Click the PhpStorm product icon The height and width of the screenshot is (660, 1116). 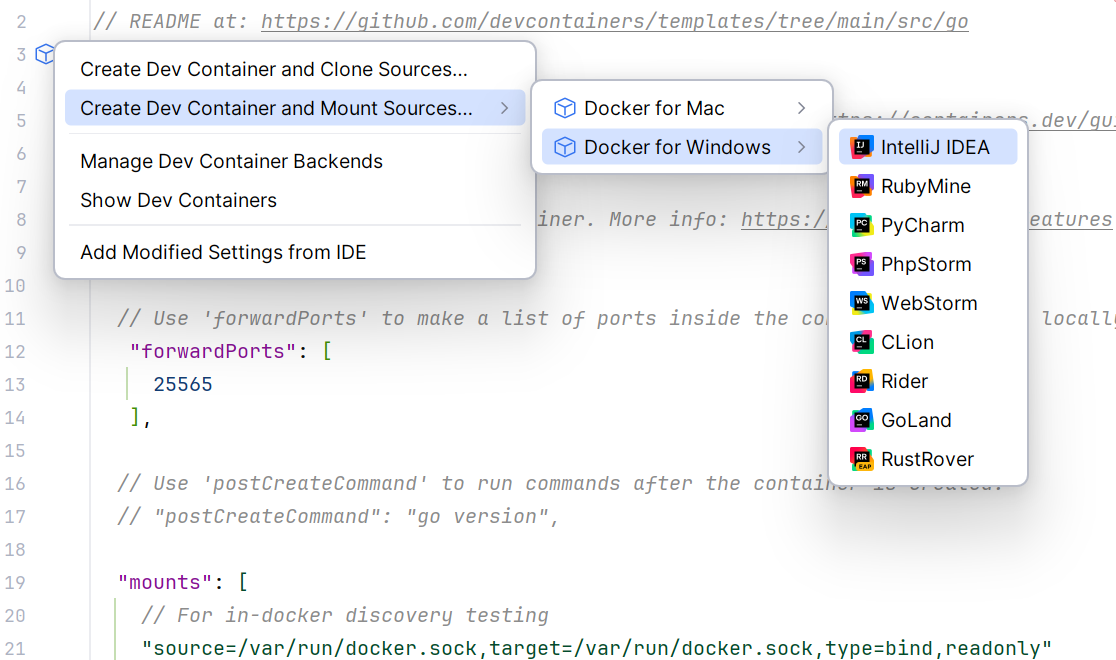click(x=861, y=264)
